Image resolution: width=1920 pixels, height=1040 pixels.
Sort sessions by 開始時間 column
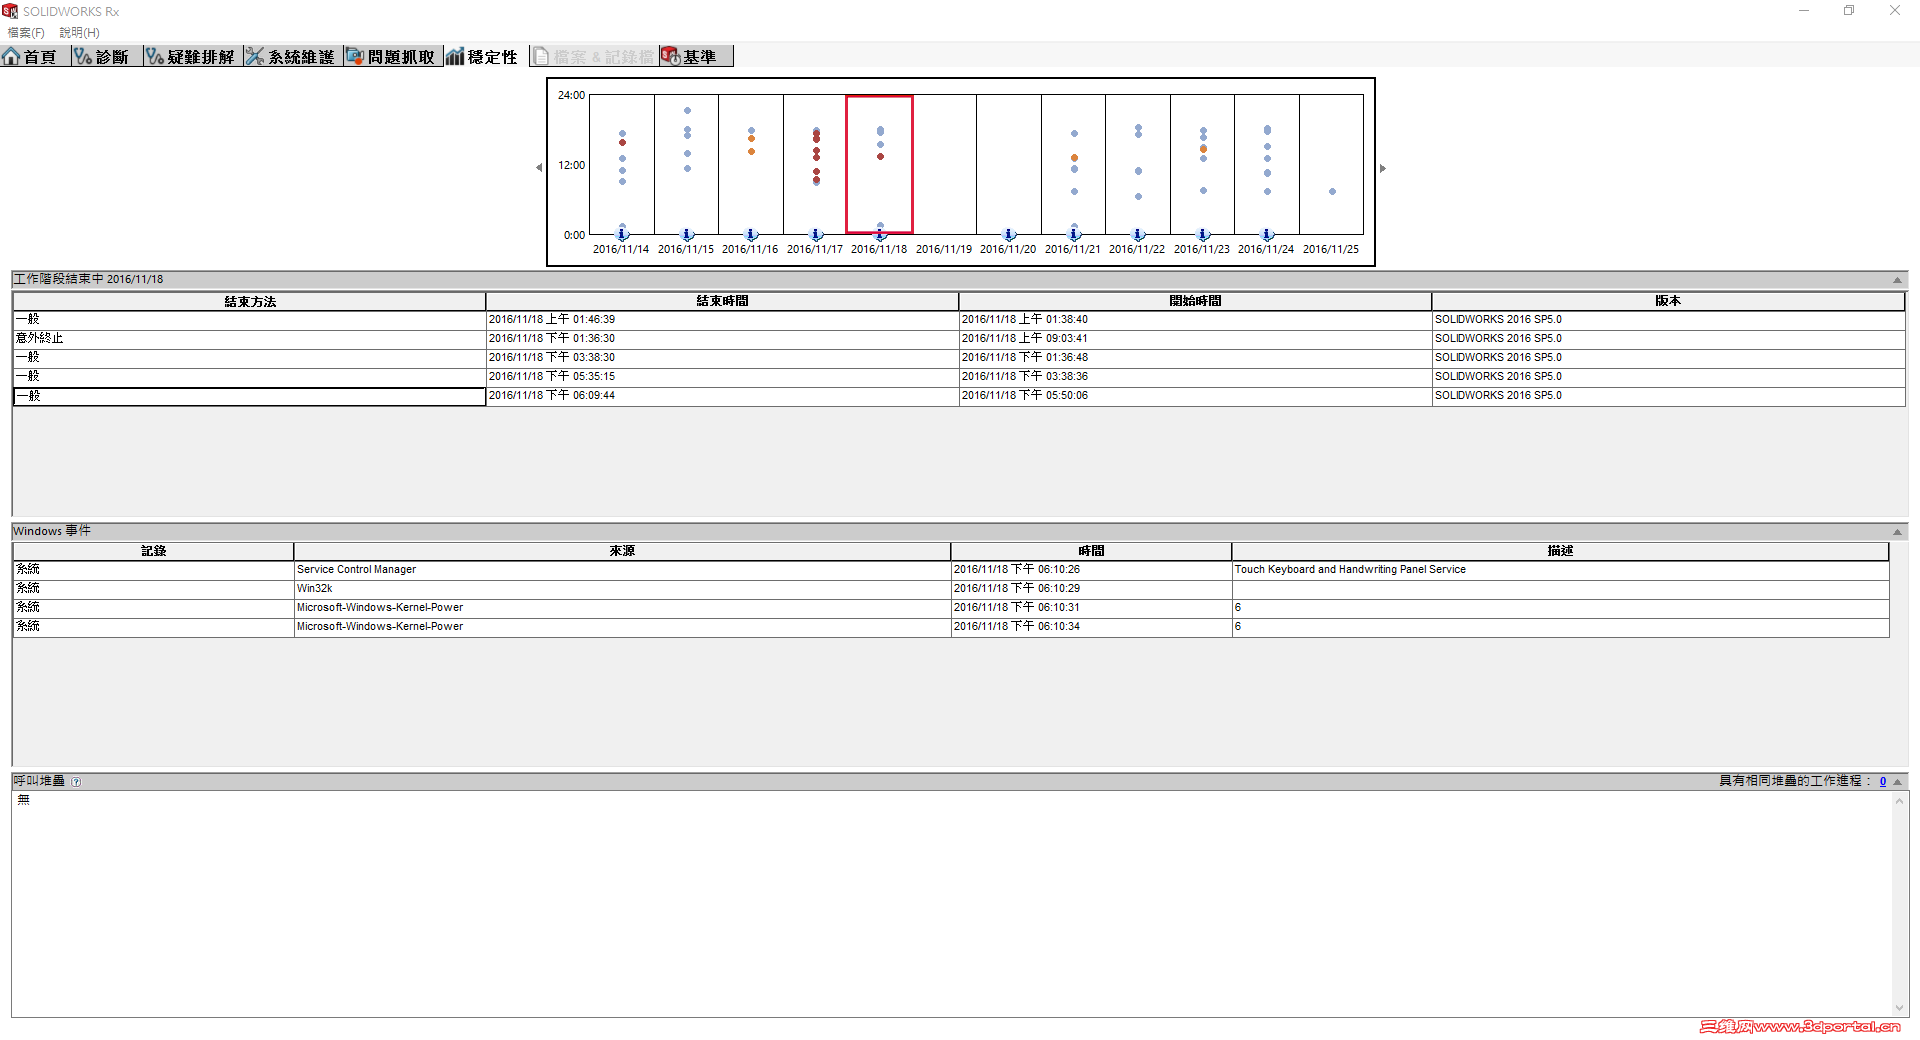tap(1195, 301)
